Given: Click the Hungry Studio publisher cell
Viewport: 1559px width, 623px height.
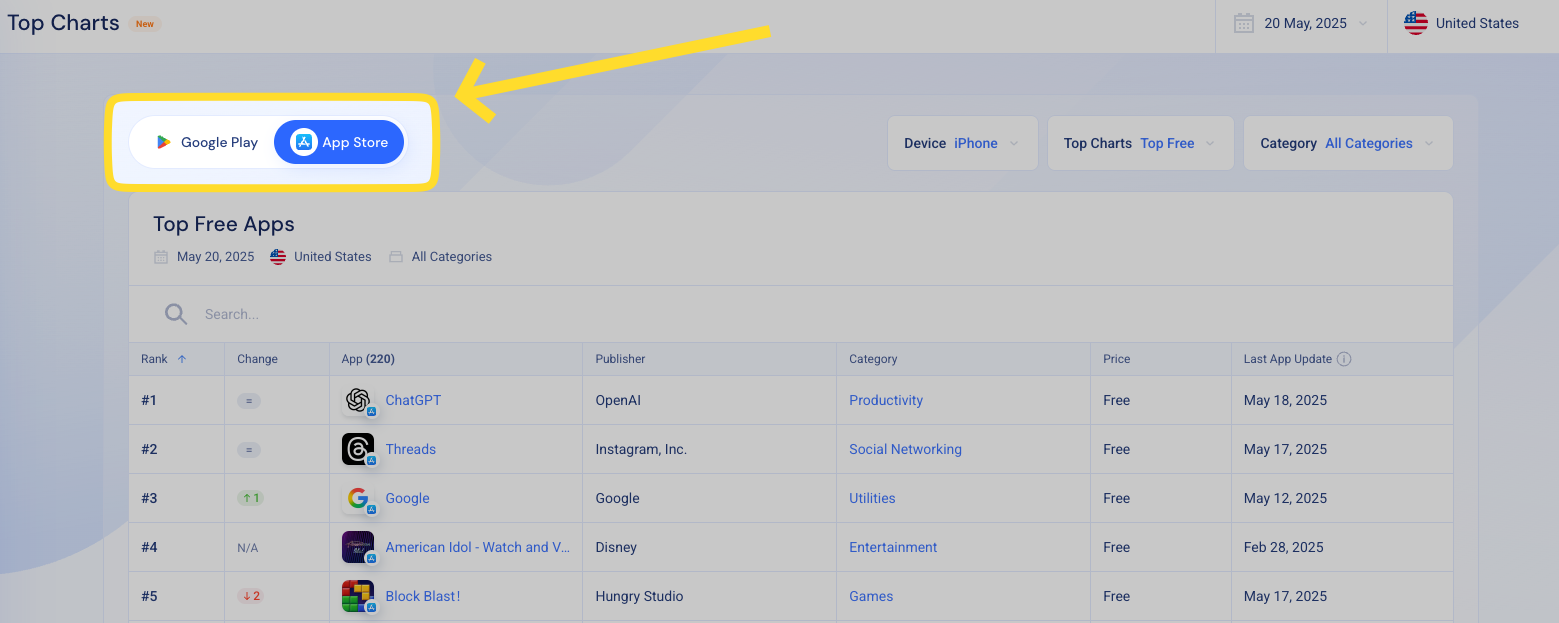Looking at the screenshot, I should coord(709,596).
